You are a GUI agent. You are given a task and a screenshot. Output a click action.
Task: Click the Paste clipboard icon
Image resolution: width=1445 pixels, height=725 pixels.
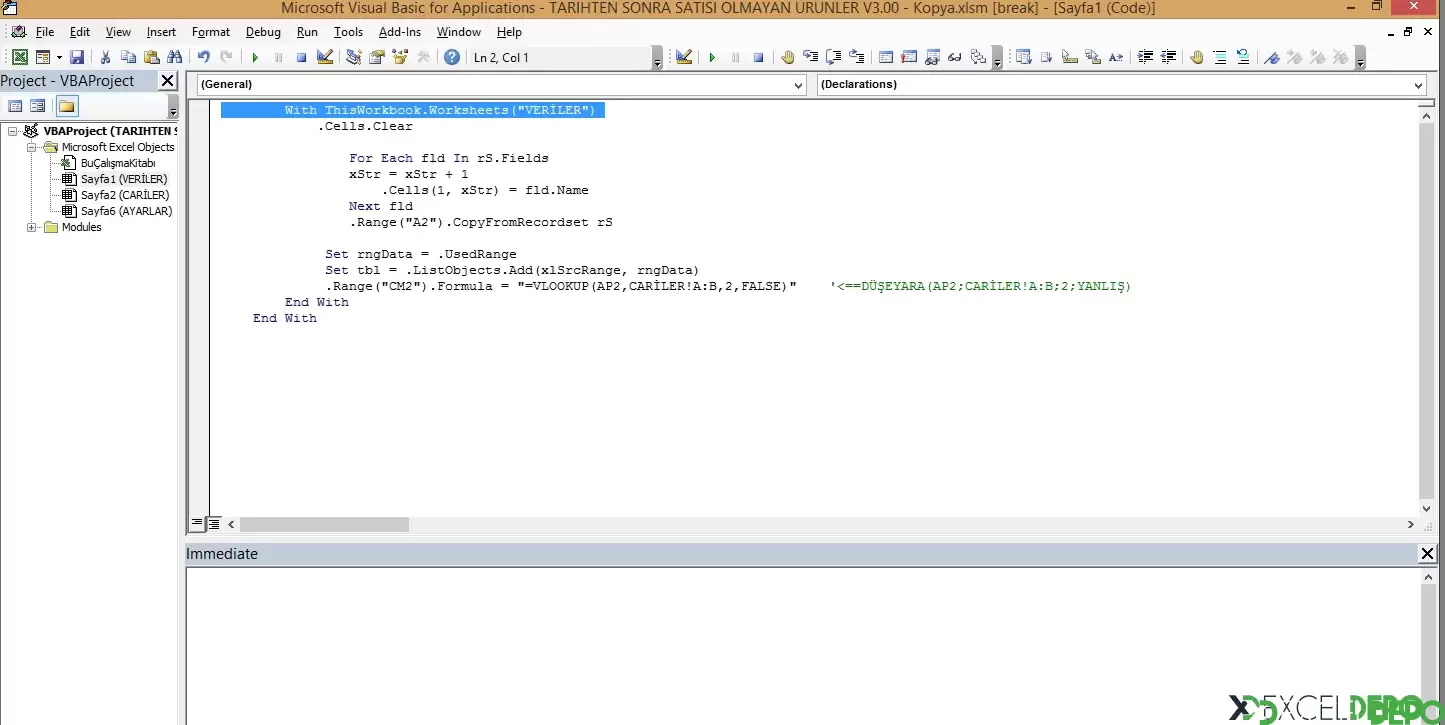151,58
